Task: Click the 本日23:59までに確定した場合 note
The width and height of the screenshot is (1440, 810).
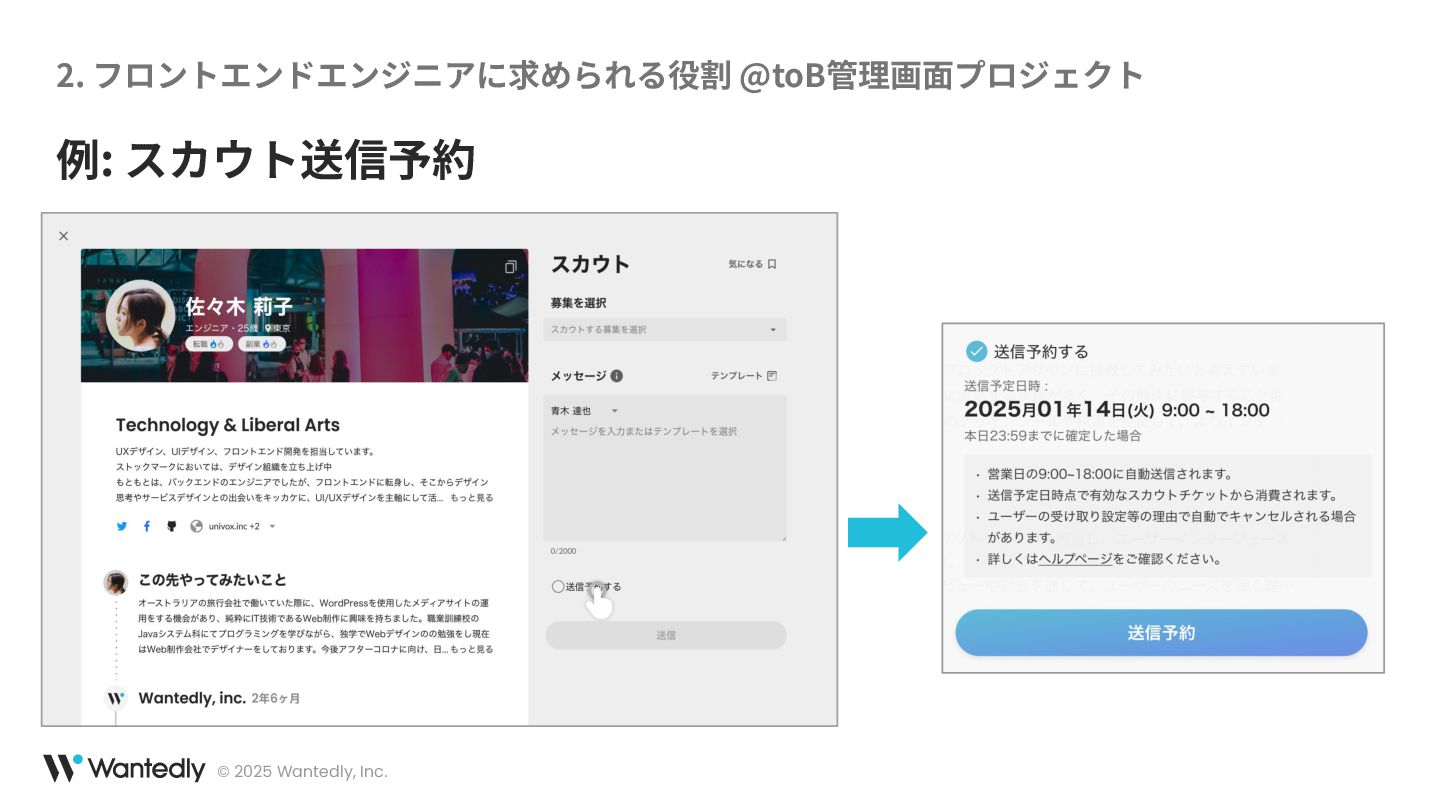Action: click(x=1052, y=436)
